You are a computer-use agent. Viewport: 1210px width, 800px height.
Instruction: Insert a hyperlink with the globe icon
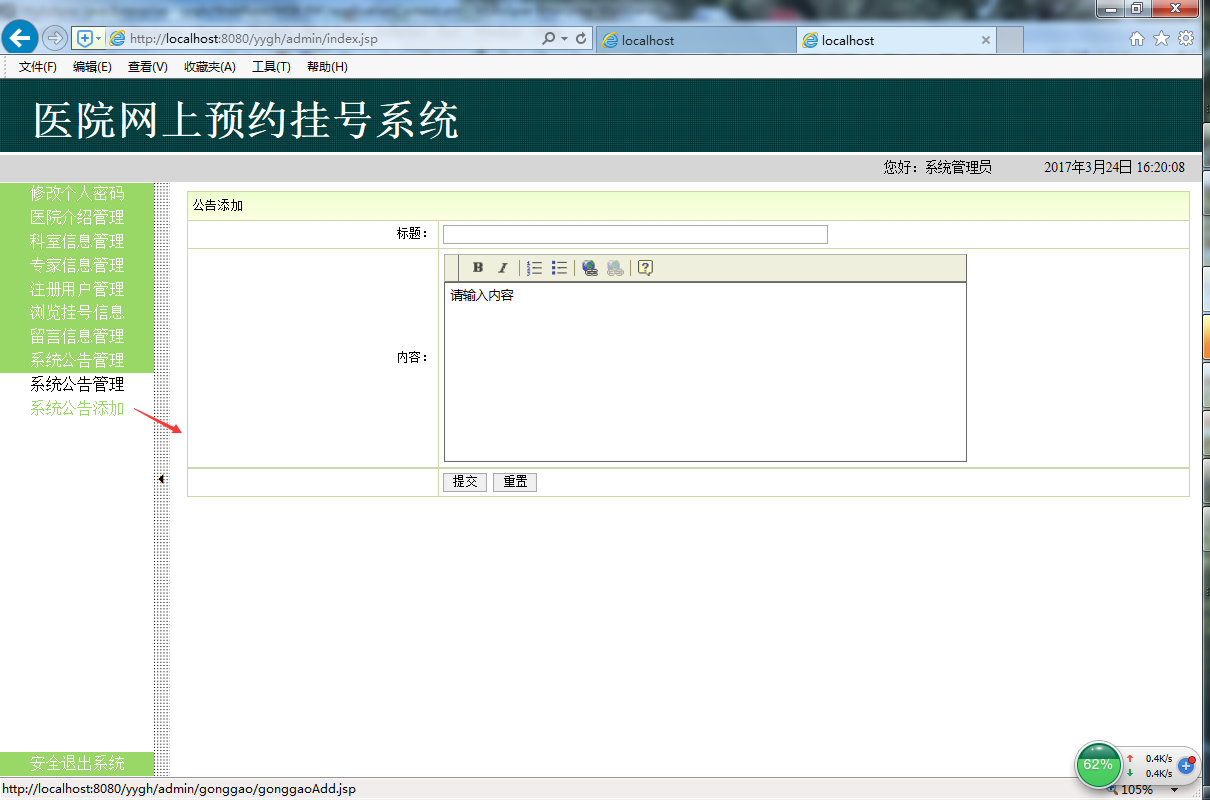(590, 268)
